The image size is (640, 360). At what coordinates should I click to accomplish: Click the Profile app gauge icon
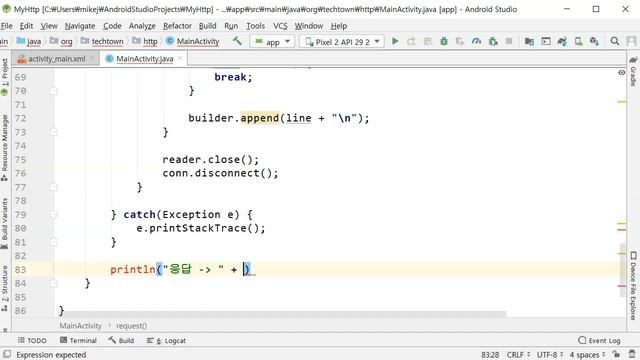[476, 41]
